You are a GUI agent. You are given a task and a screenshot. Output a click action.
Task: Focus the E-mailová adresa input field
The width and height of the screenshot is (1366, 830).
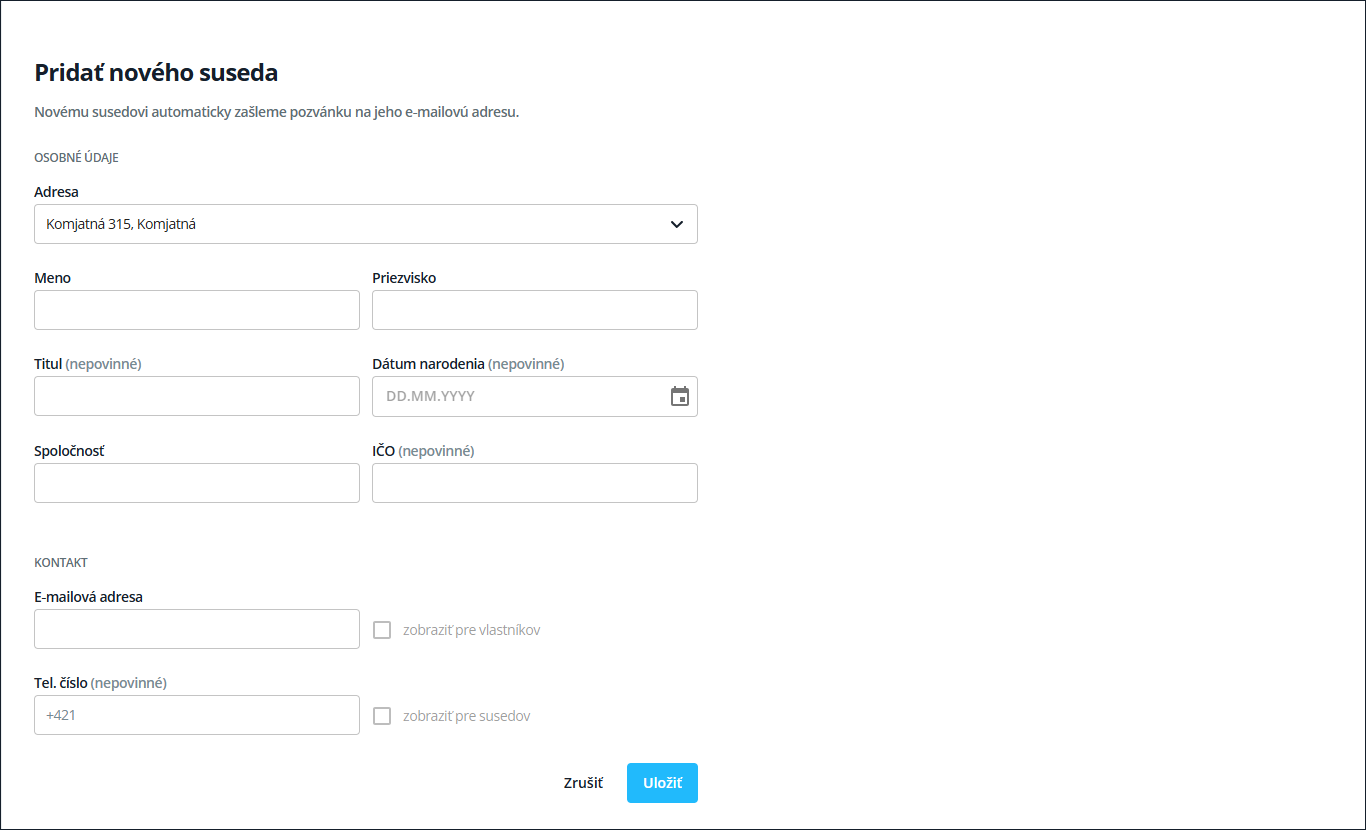[197, 629]
